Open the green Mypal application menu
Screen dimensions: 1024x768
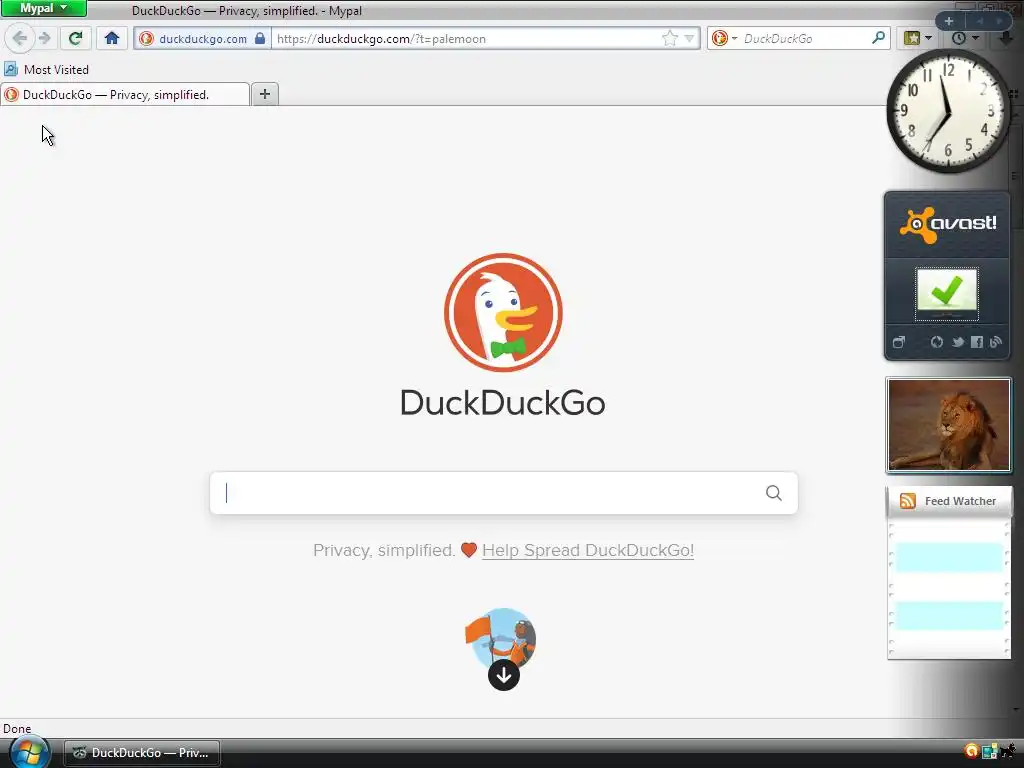coord(43,8)
